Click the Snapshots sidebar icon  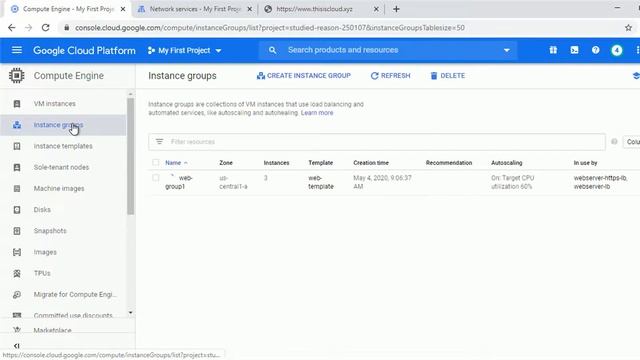(x=17, y=231)
